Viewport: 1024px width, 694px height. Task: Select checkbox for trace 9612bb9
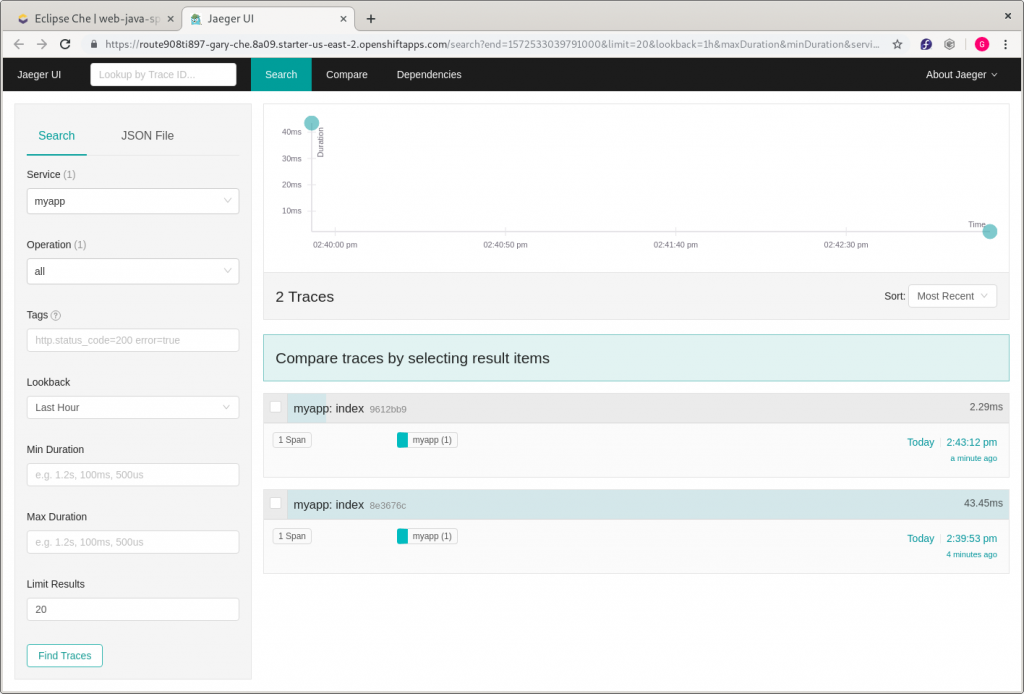pos(276,407)
